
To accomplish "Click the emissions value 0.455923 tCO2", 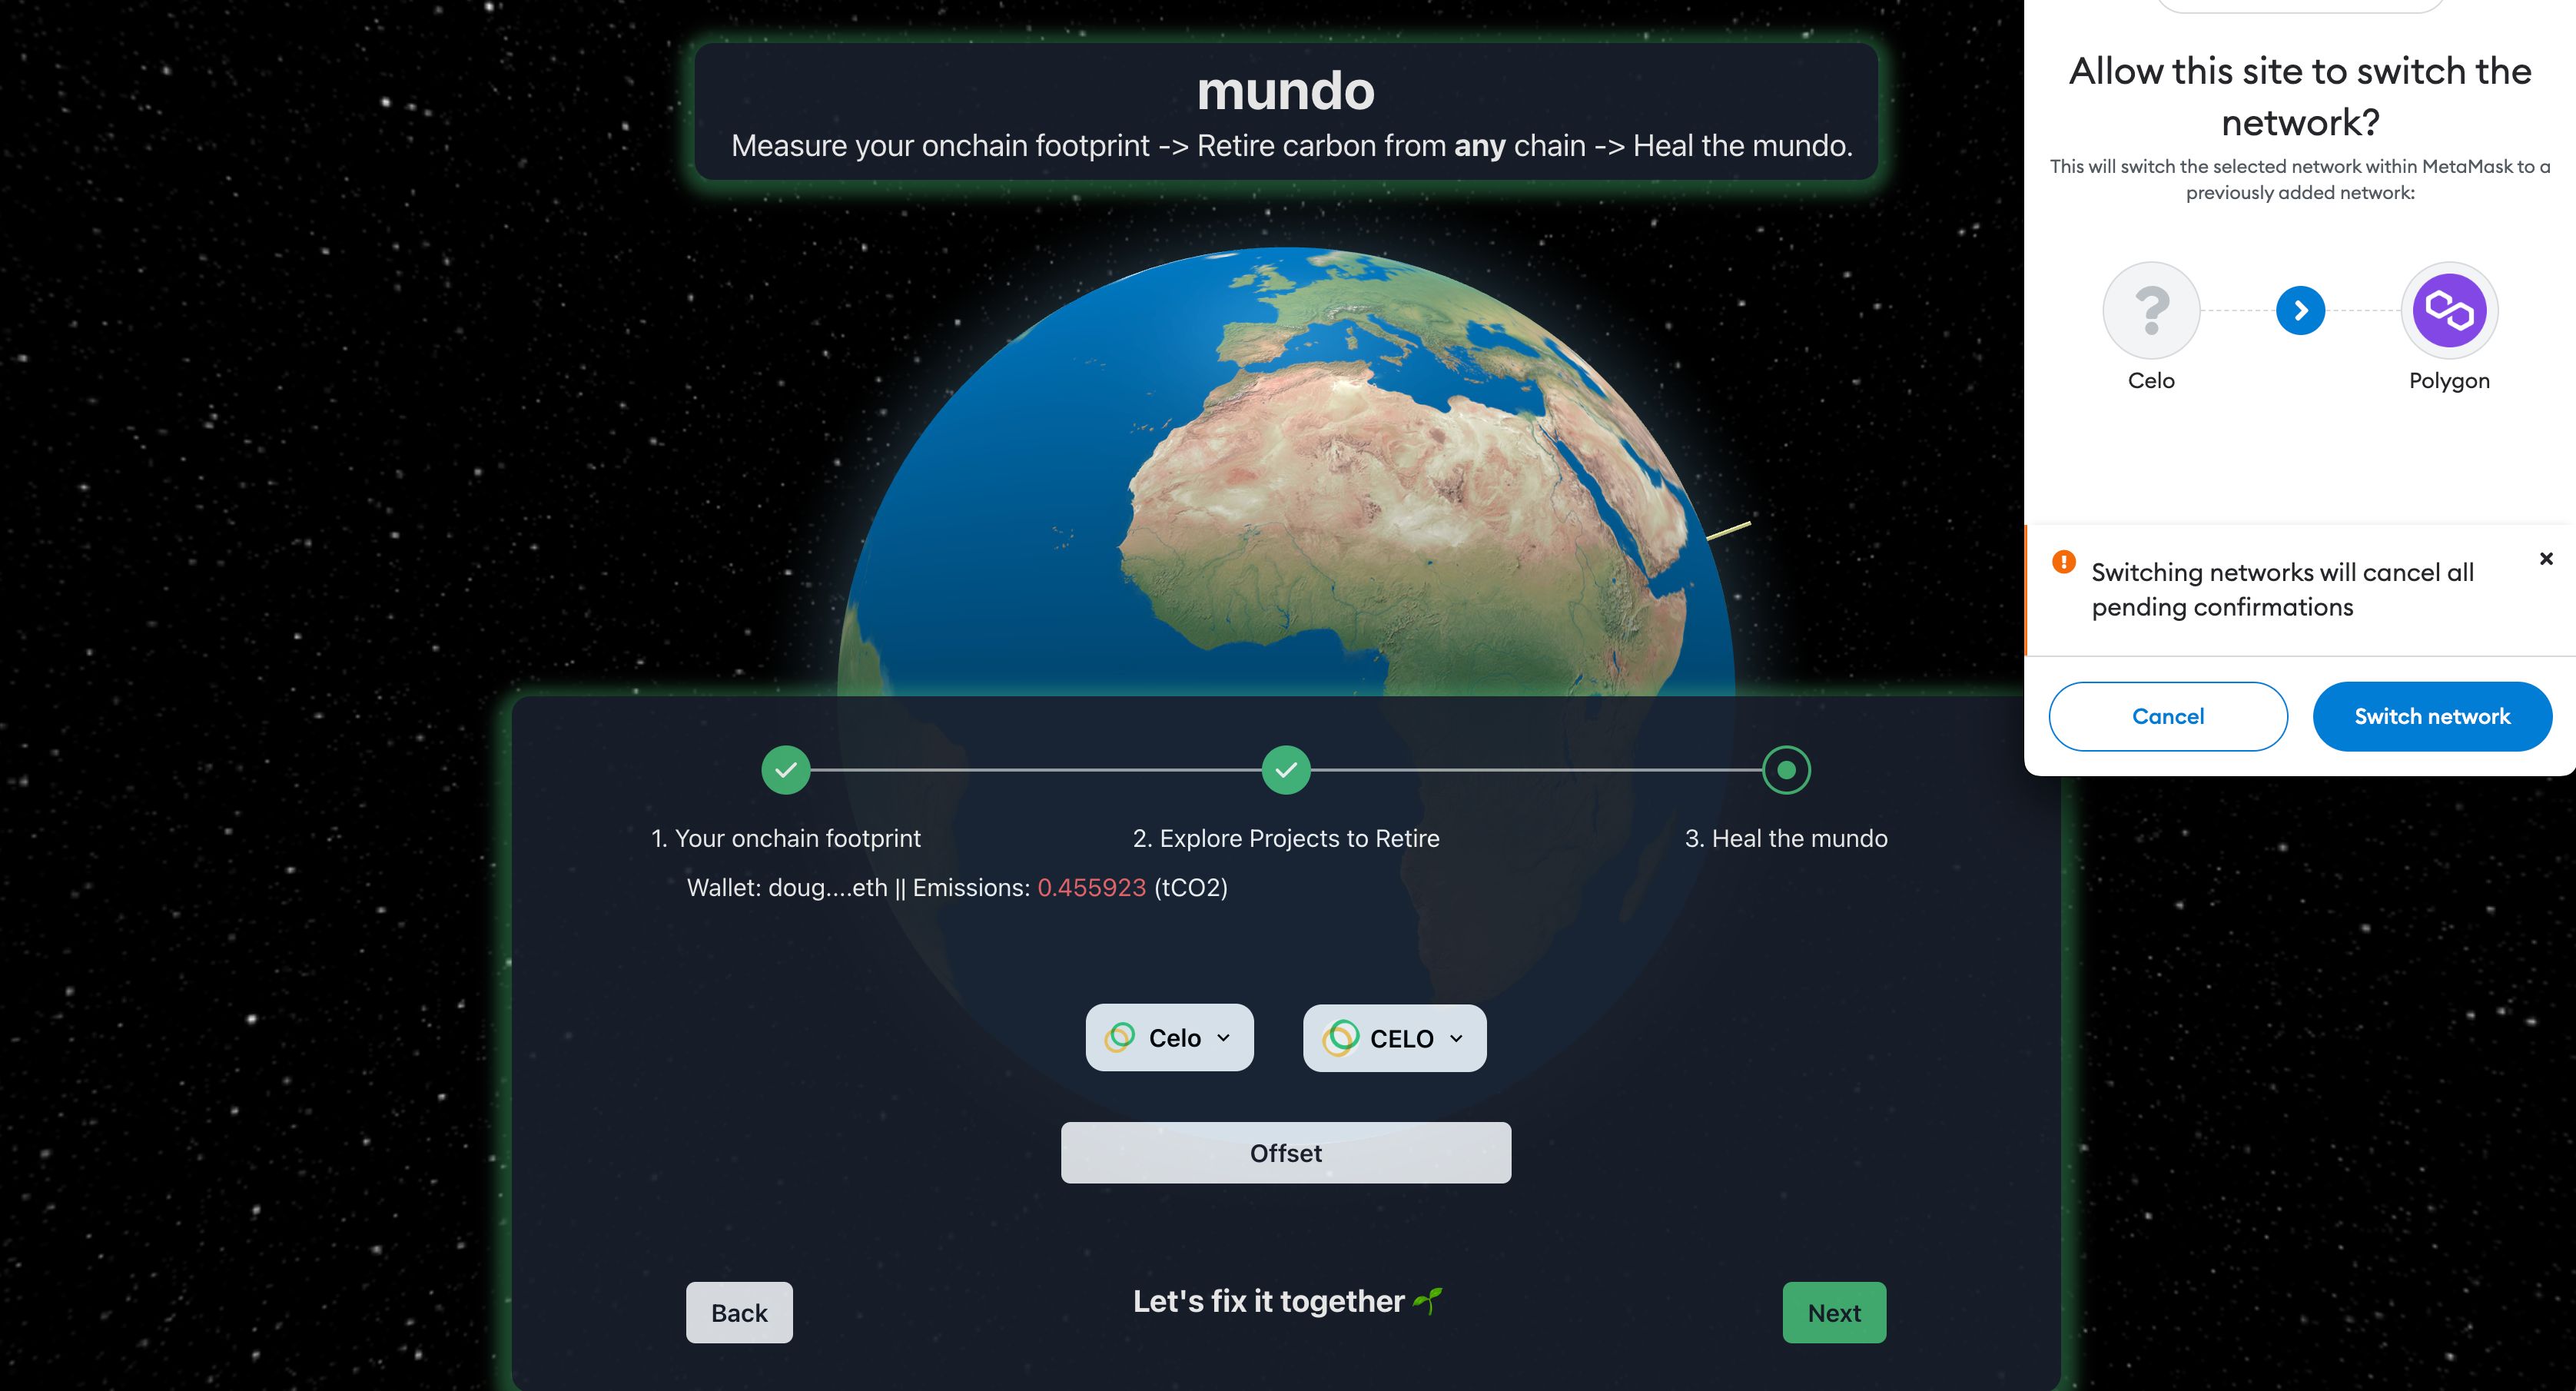I will click(1093, 888).
